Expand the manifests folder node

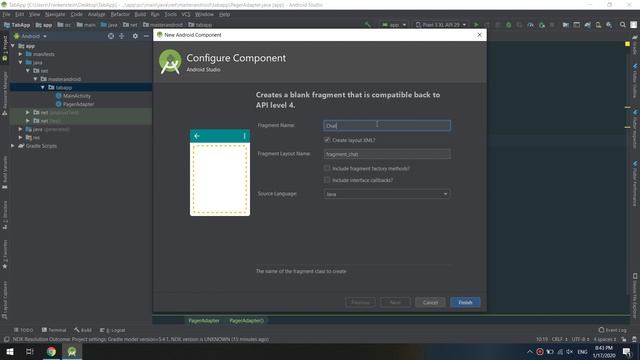(20, 54)
